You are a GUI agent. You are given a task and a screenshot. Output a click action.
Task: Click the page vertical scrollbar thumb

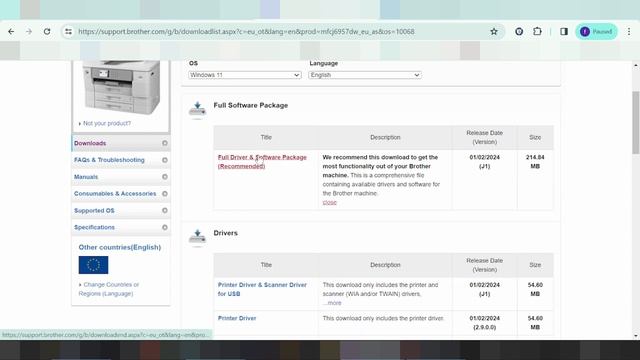click(x=636, y=122)
